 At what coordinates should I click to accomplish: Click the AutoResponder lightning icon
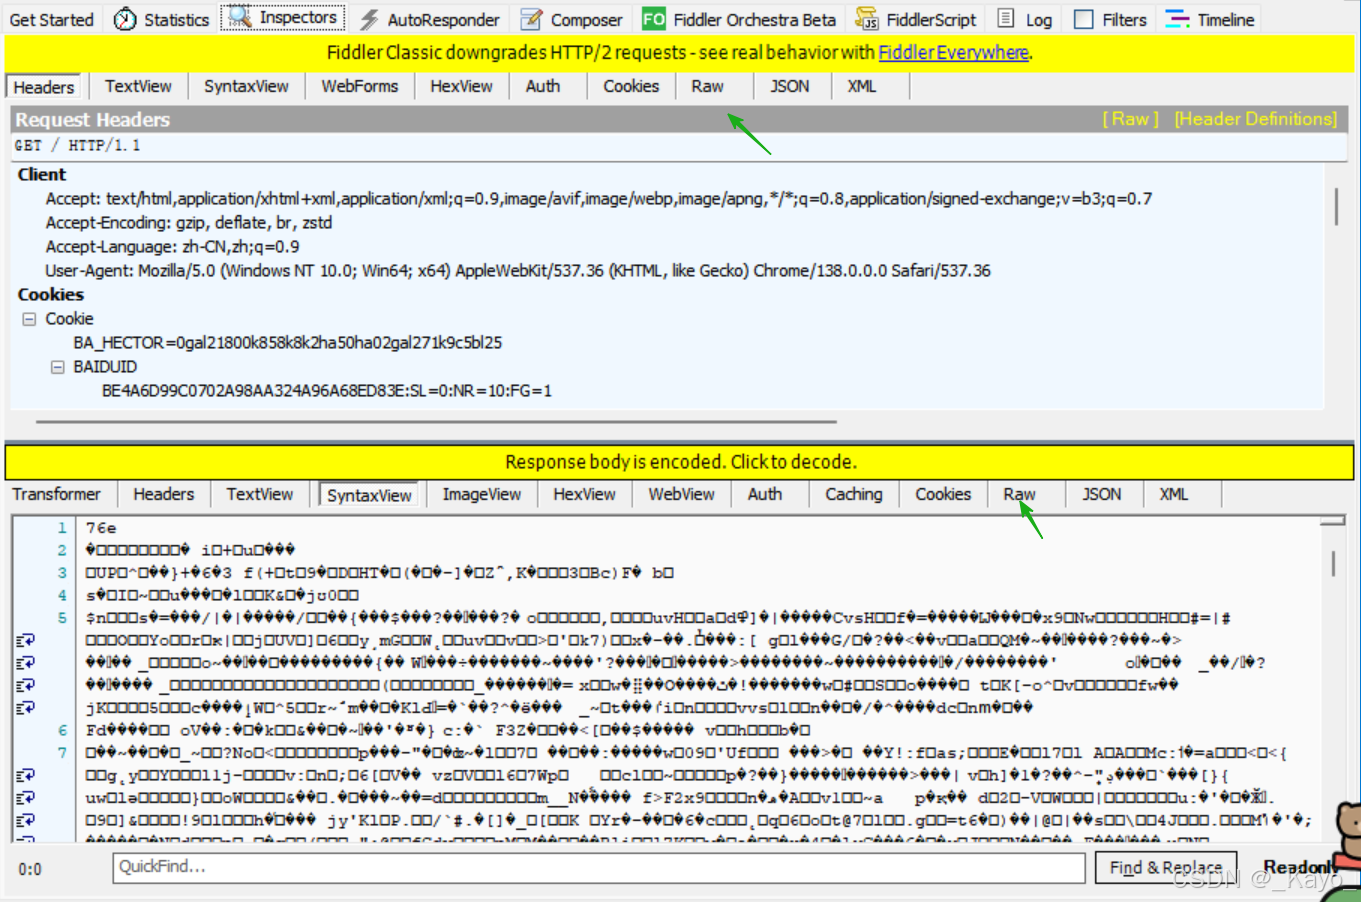coord(369,19)
